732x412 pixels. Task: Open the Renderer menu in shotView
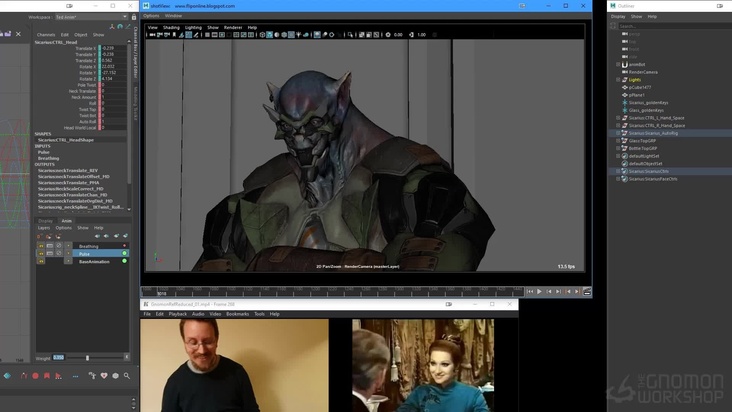[233, 27]
